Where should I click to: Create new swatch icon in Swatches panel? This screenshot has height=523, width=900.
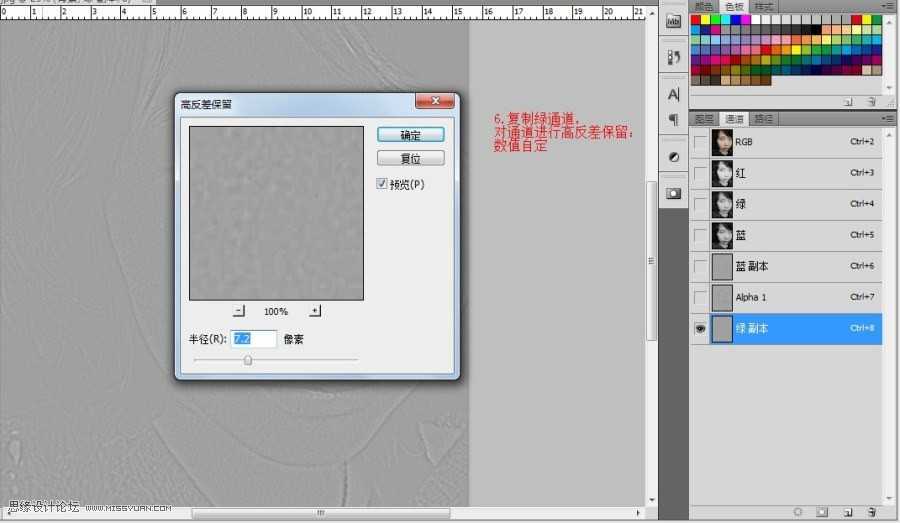[x=848, y=102]
